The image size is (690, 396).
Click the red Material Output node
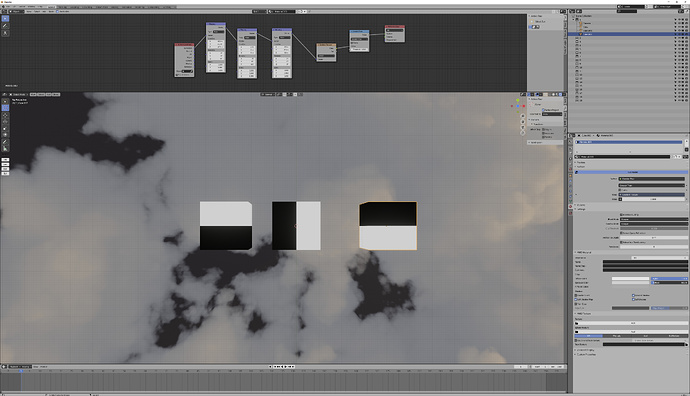tap(395, 34)
